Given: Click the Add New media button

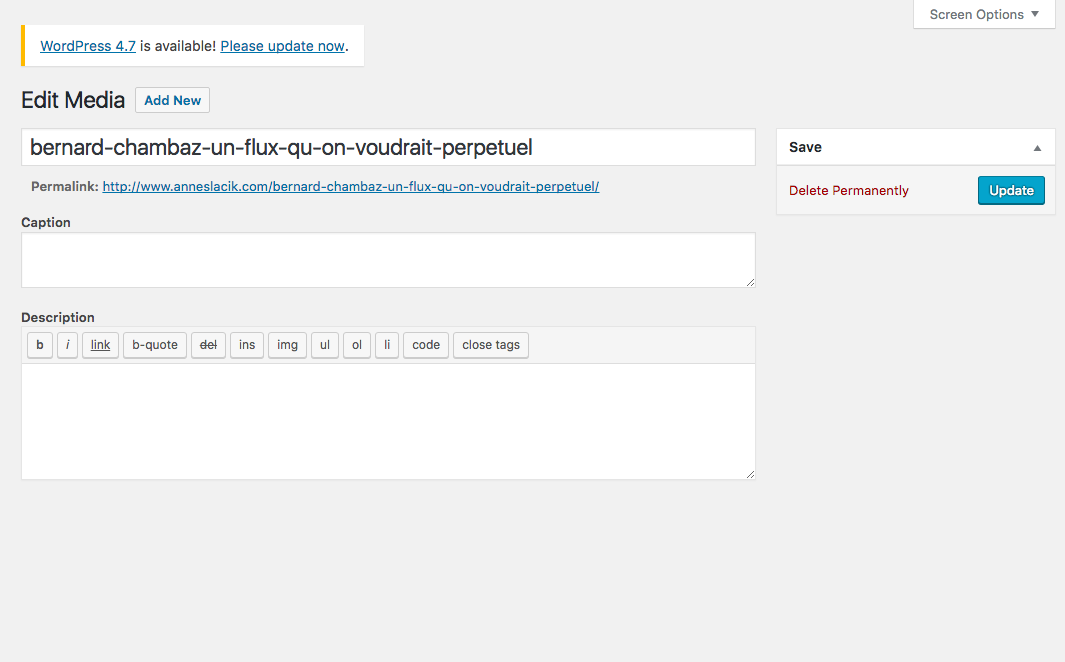Looking at the screenshot, I should pos(172,101).
